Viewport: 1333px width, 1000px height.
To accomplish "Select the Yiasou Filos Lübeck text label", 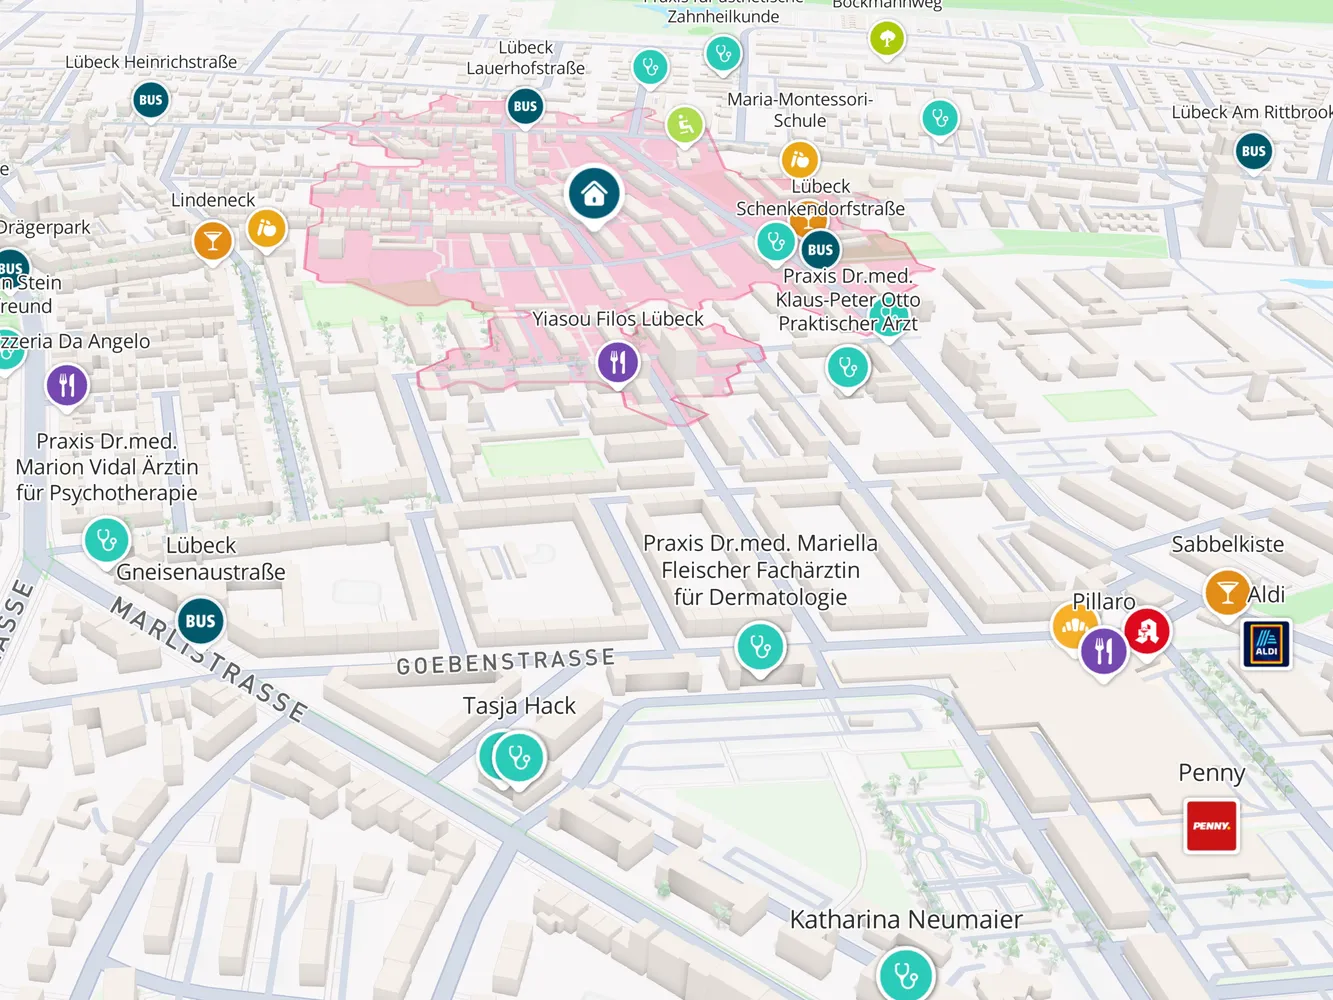I will click(618, 319).
